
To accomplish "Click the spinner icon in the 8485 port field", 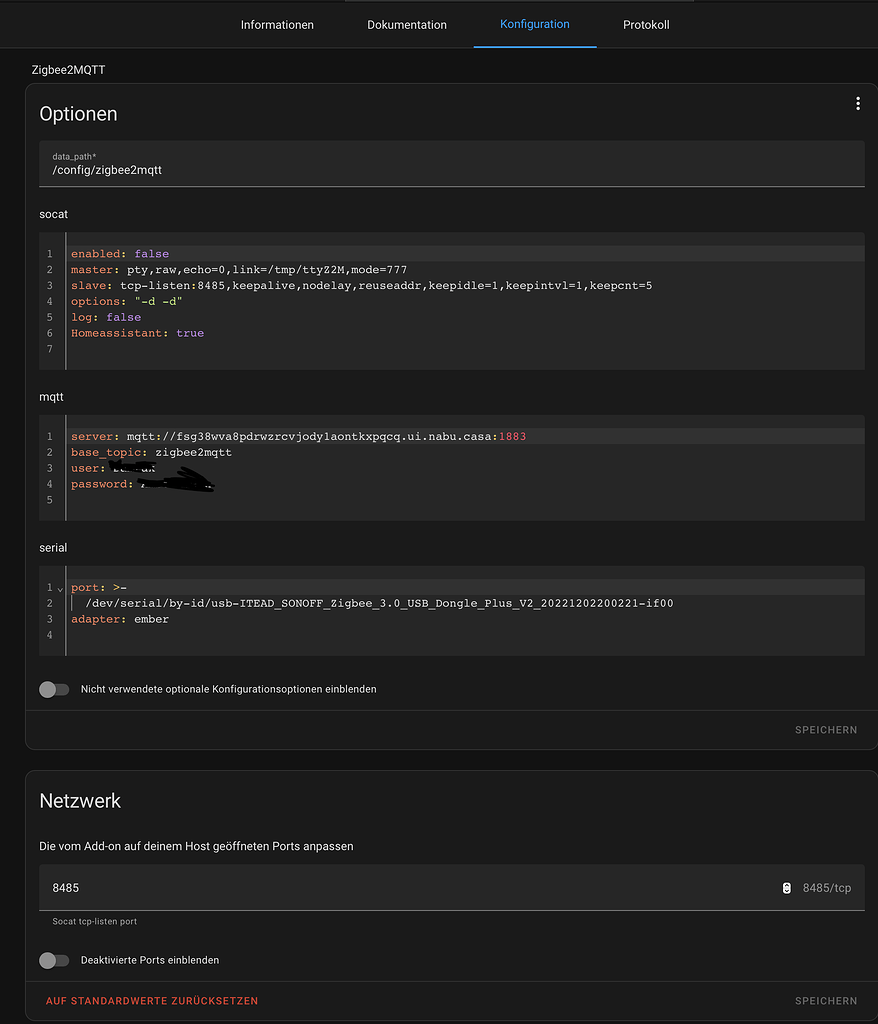I will pyautogui.click(x=786, y=888).
